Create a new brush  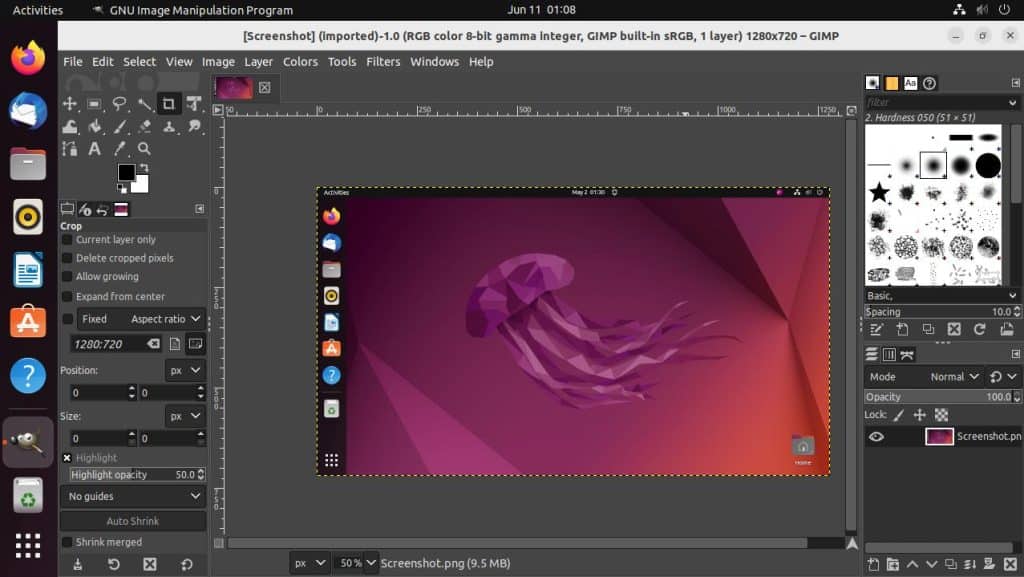pos(903,330)
